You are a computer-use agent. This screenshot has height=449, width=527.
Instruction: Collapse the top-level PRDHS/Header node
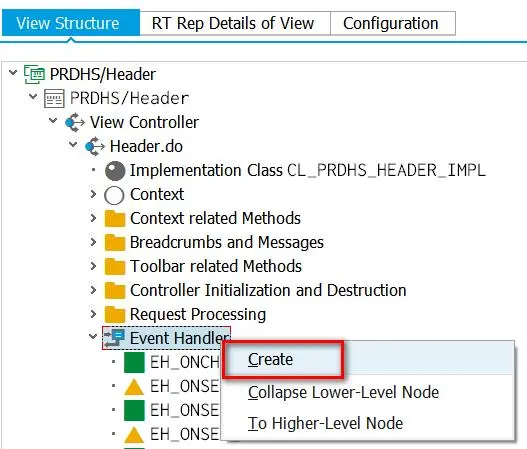click(x=13, y=72)
